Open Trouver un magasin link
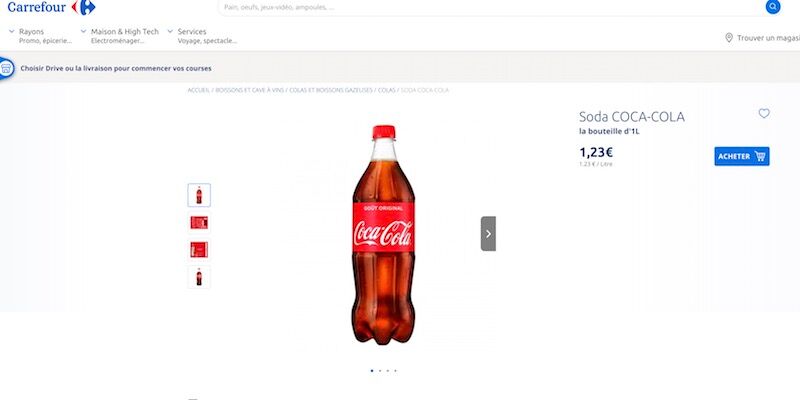800x400 pixels. click(x=768, y=38)
